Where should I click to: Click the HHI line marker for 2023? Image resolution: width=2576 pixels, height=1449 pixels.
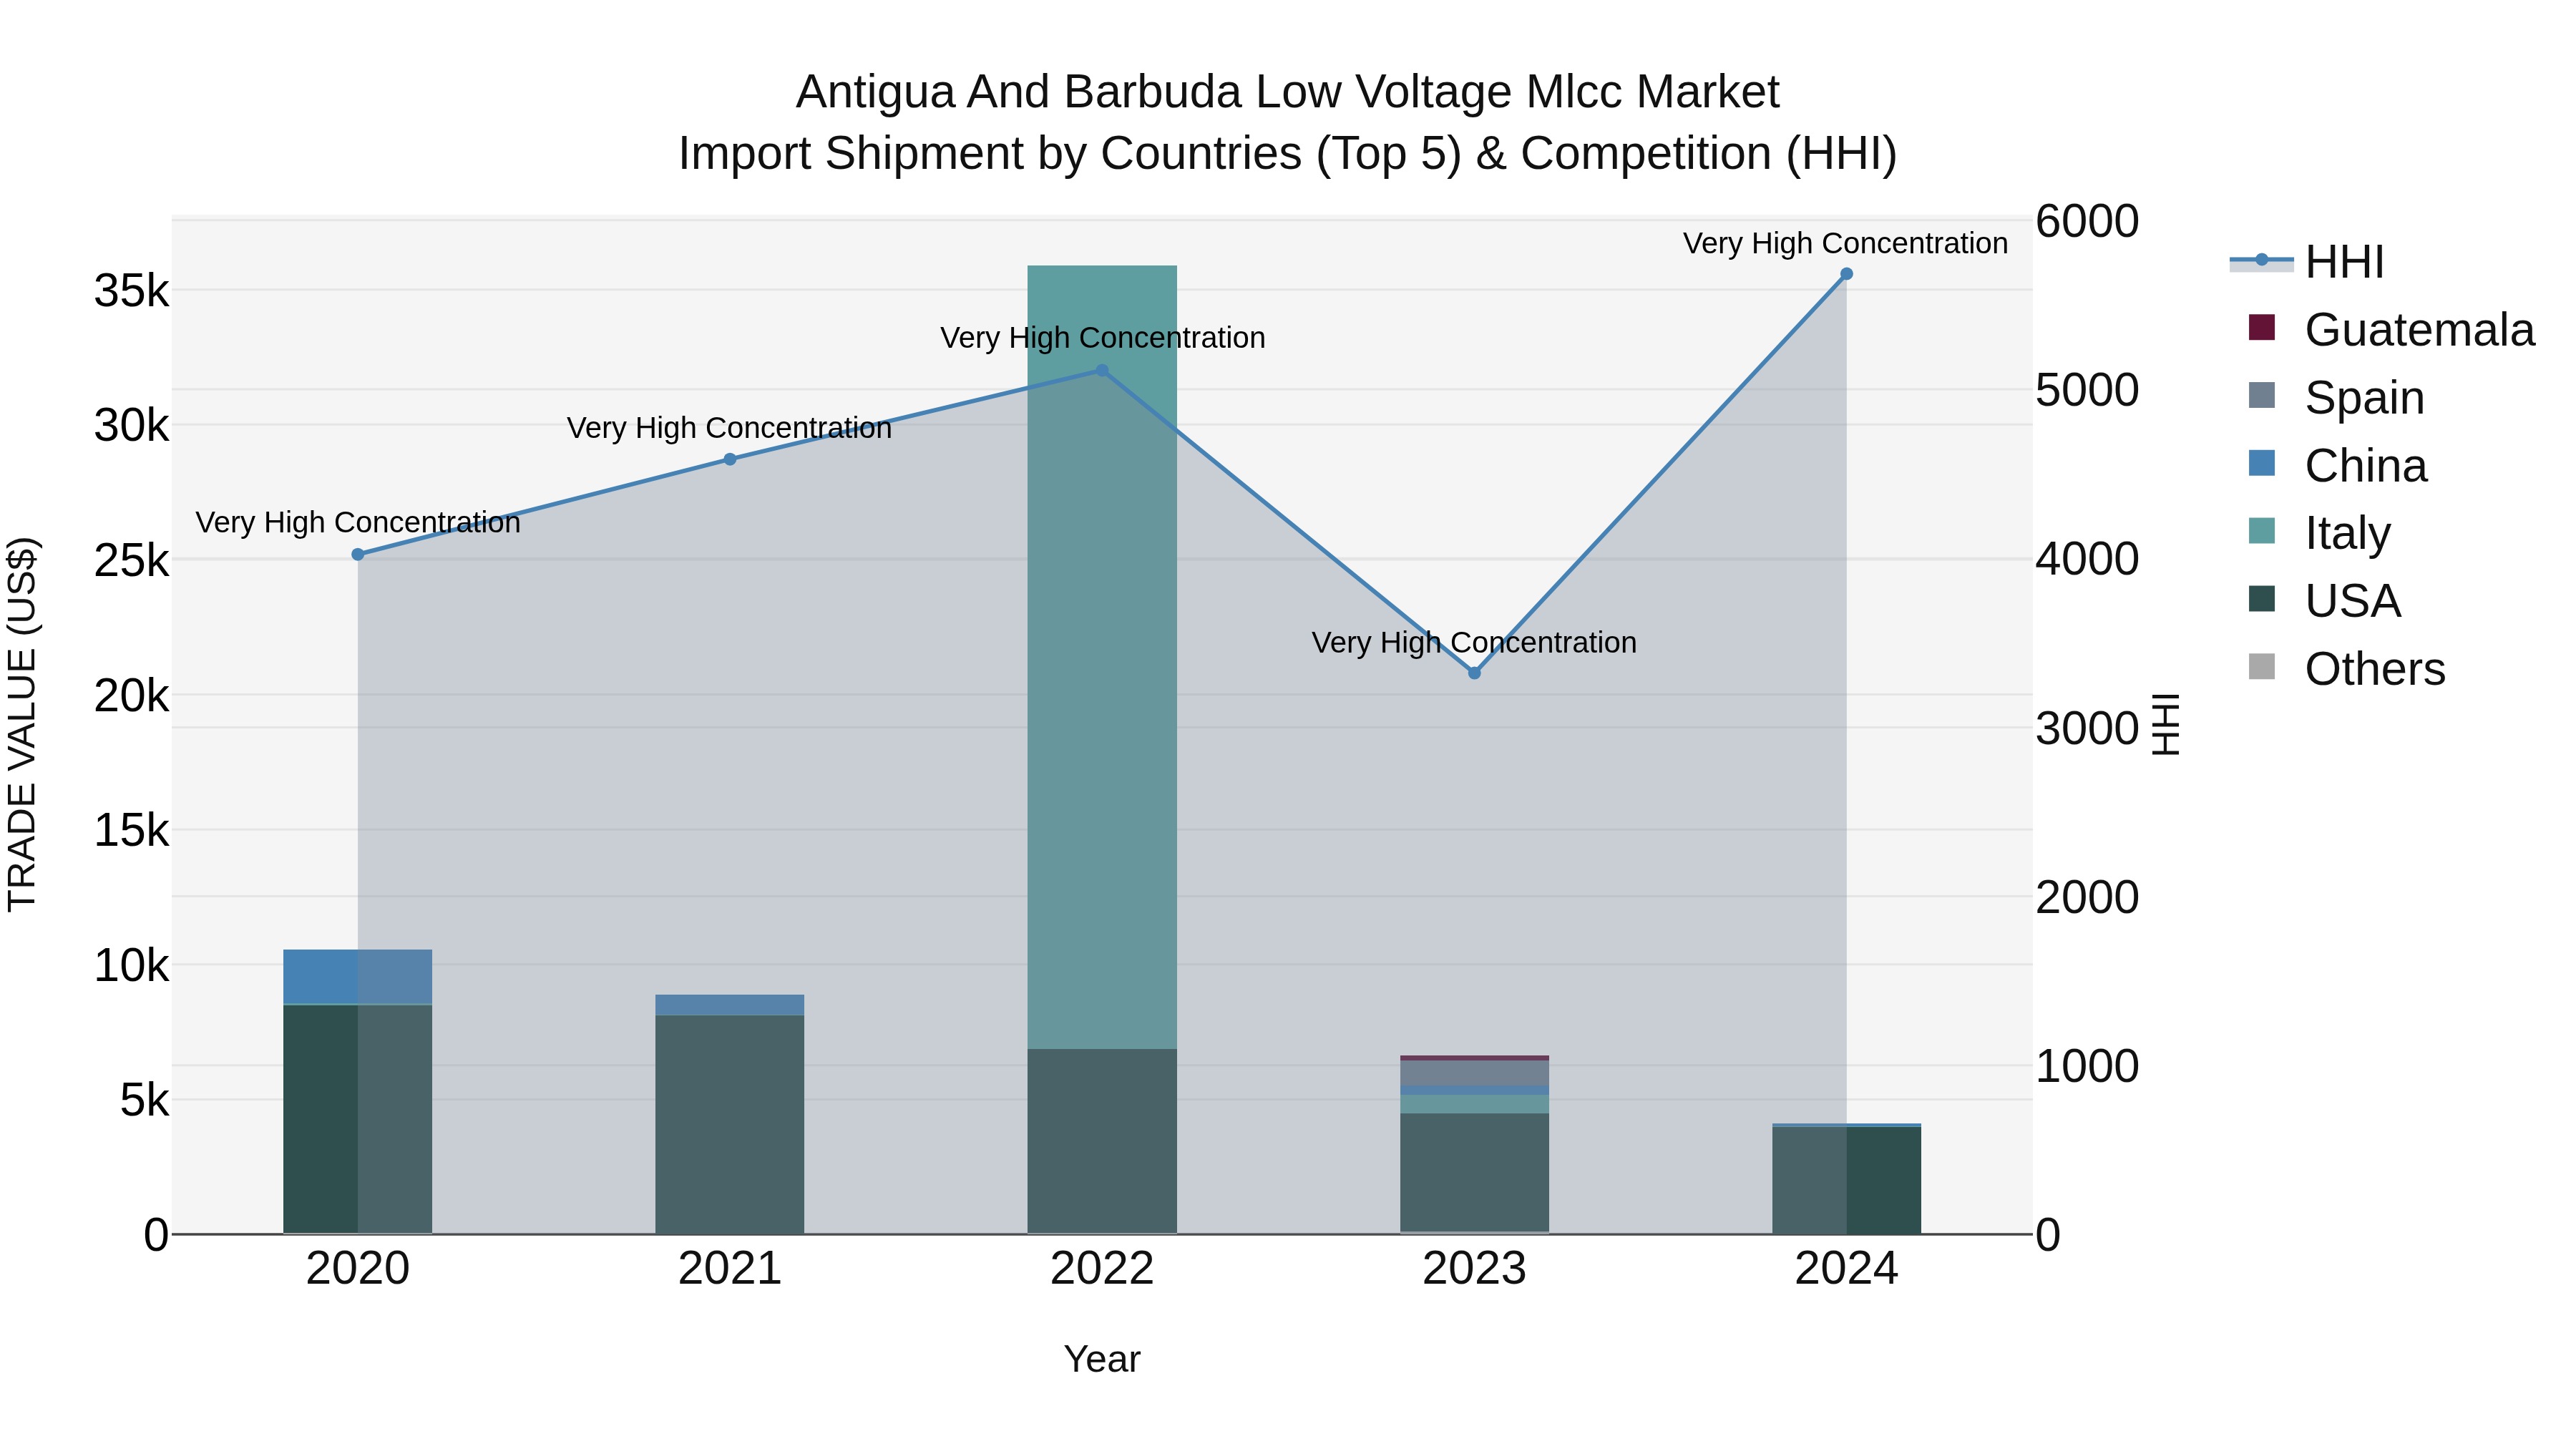pyautogui.click(x=1474, y=673)
